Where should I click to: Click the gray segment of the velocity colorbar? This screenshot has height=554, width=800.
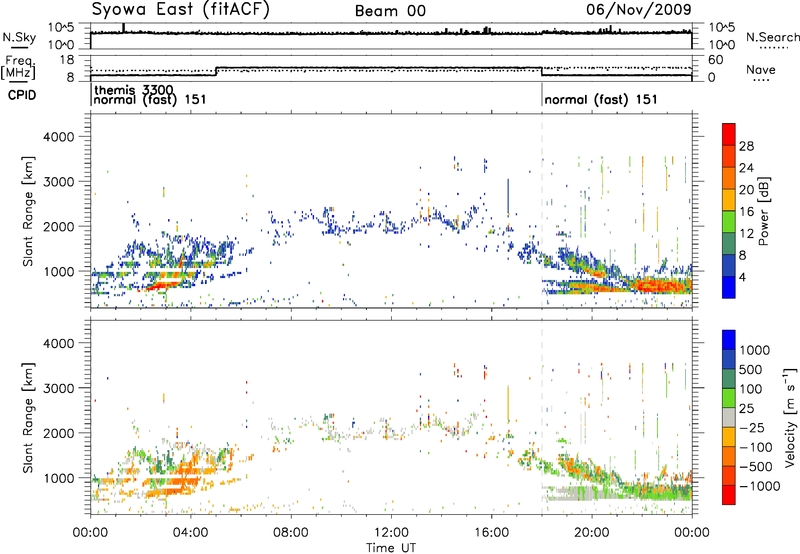tap(729, 417)
